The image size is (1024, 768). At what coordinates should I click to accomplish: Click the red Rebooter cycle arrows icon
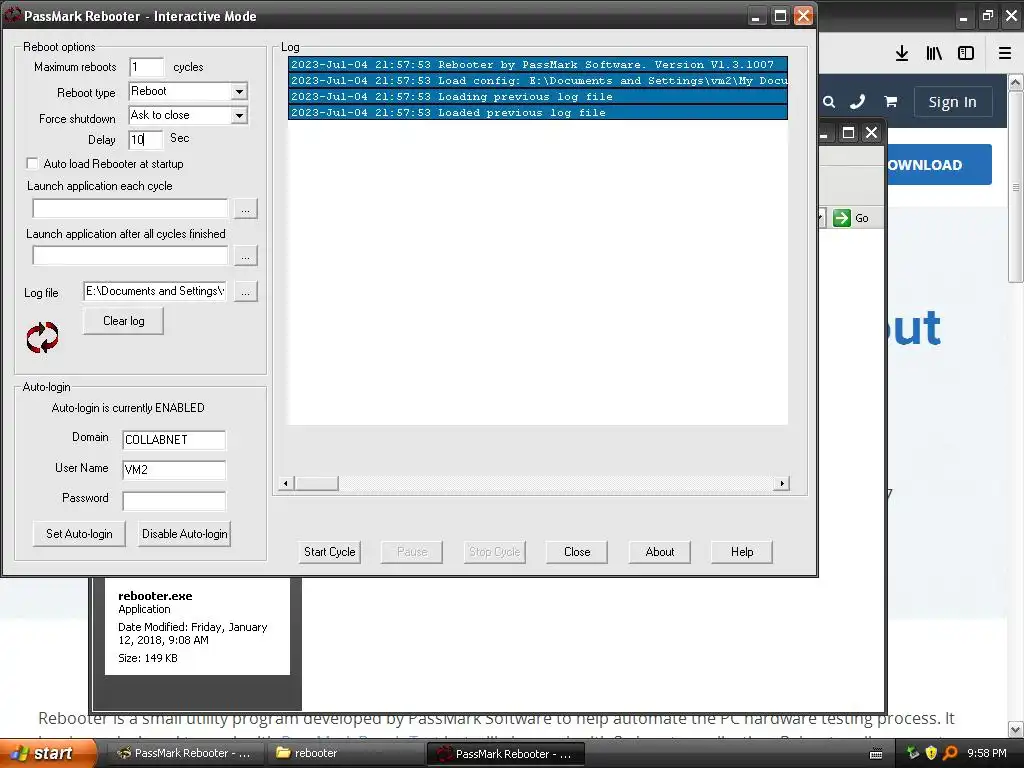click(42, 337)
